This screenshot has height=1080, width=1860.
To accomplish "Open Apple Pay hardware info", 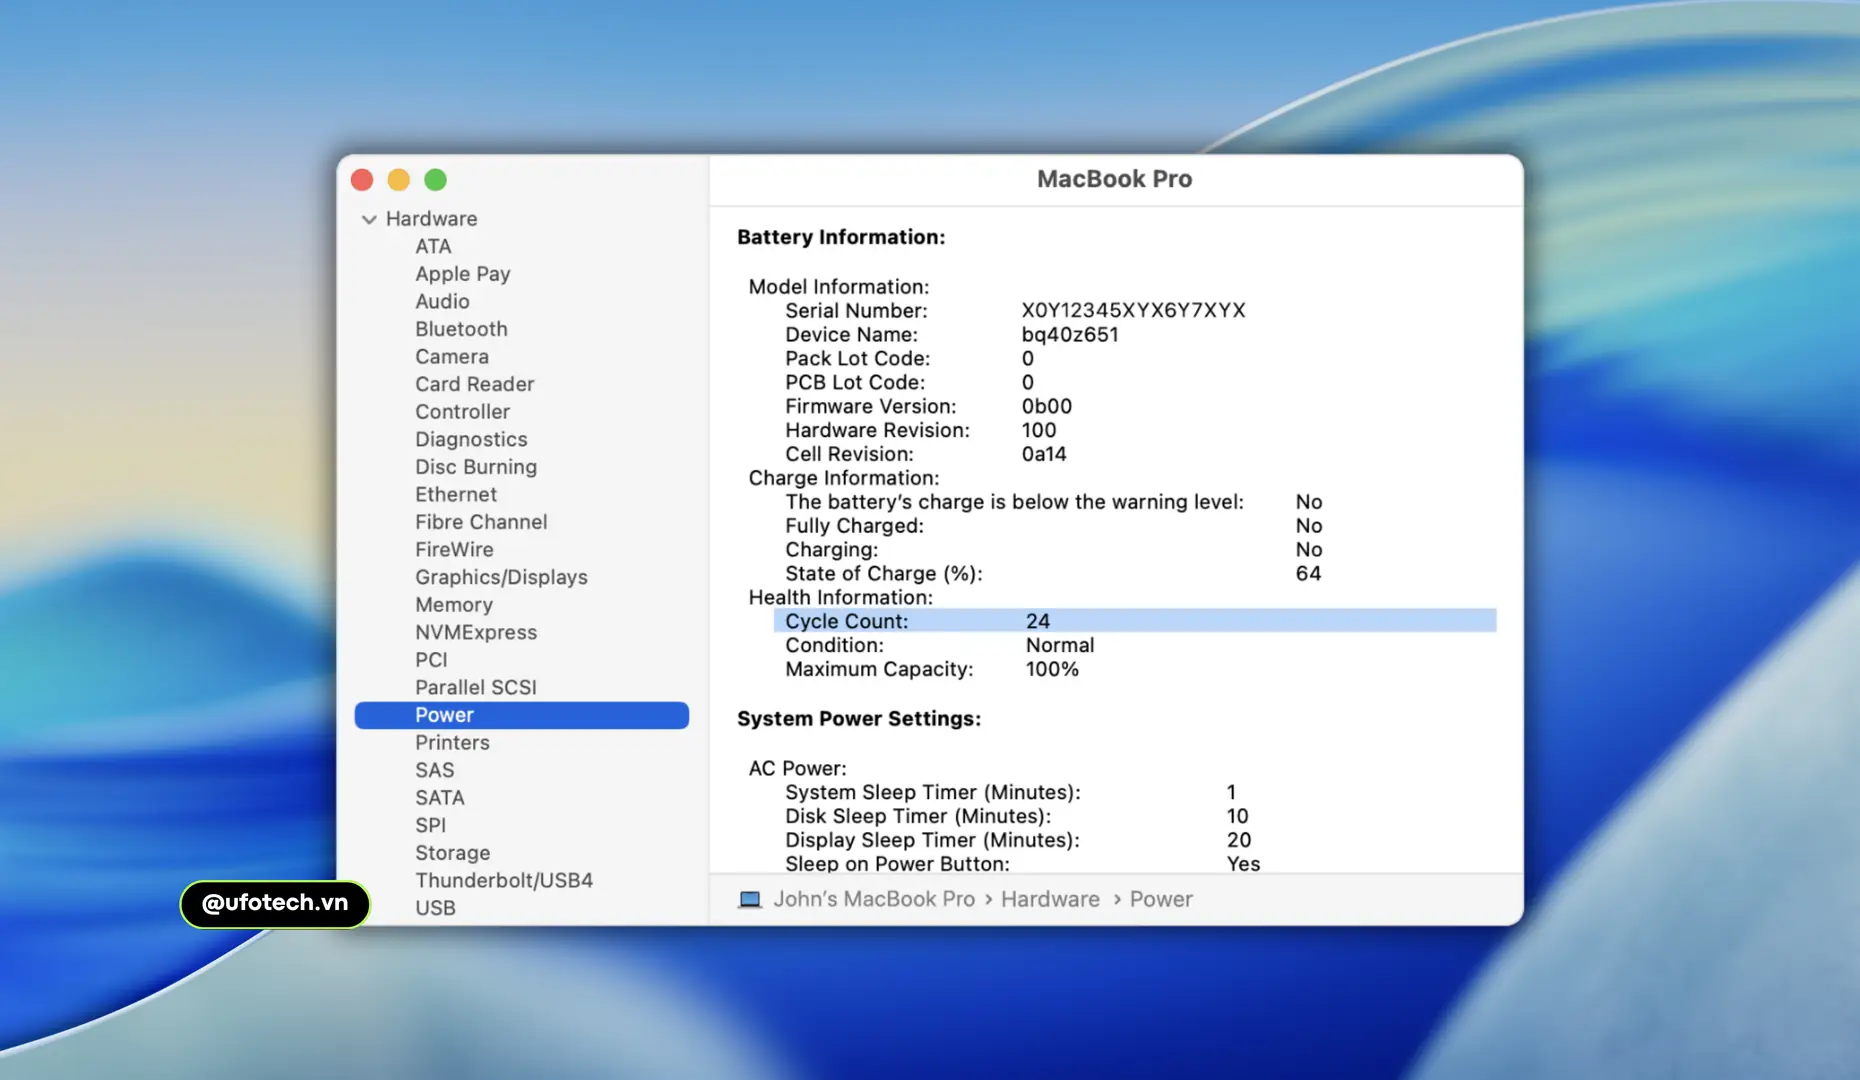I will (x=463, y=274).
